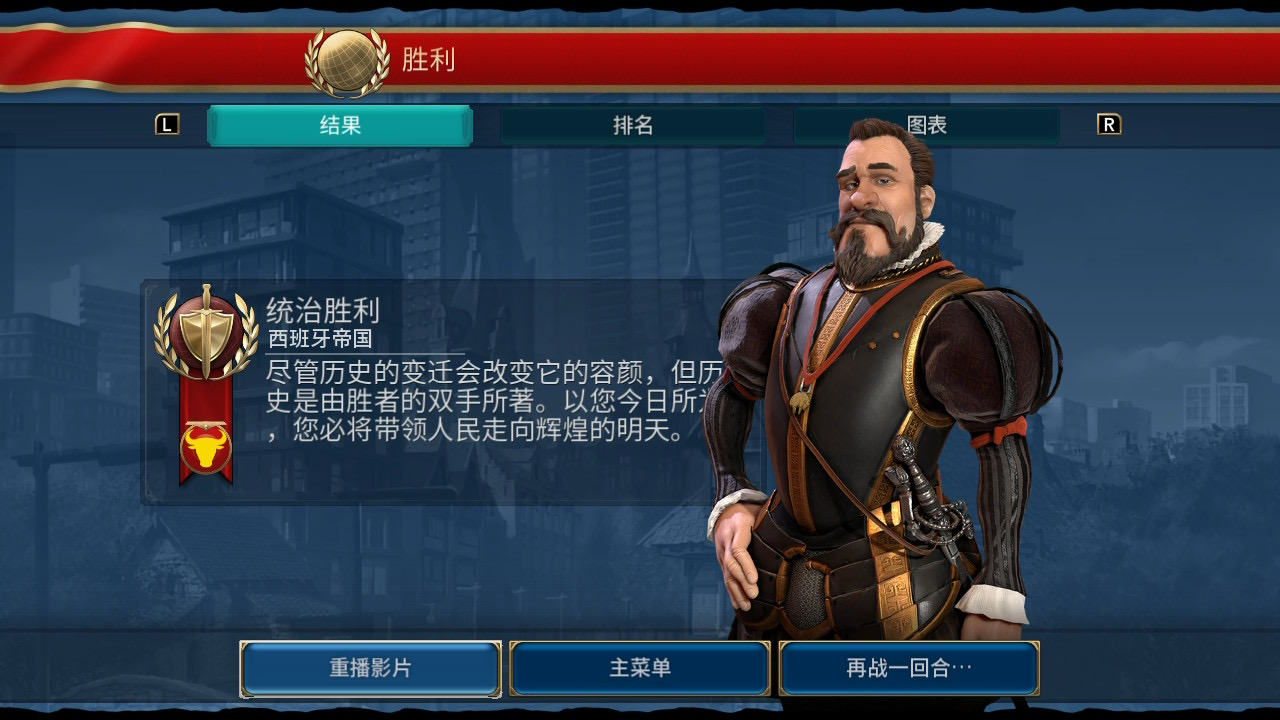1280x720 pixels.
Task: Click the R shoulder button icon
Action: click(x=1109, y=125)
